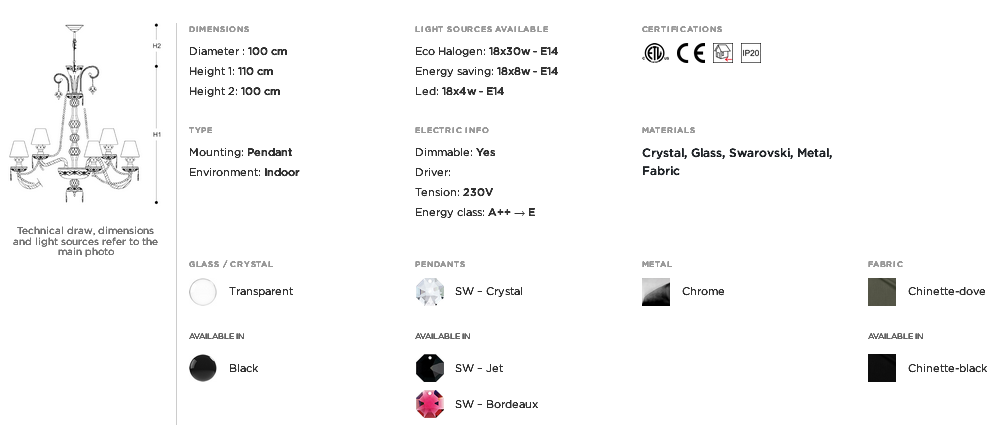Image resolution: width=997 pixels, height=425 pixels.
Task: Select the Black glass swatch
Action: [x=203, y=368]
